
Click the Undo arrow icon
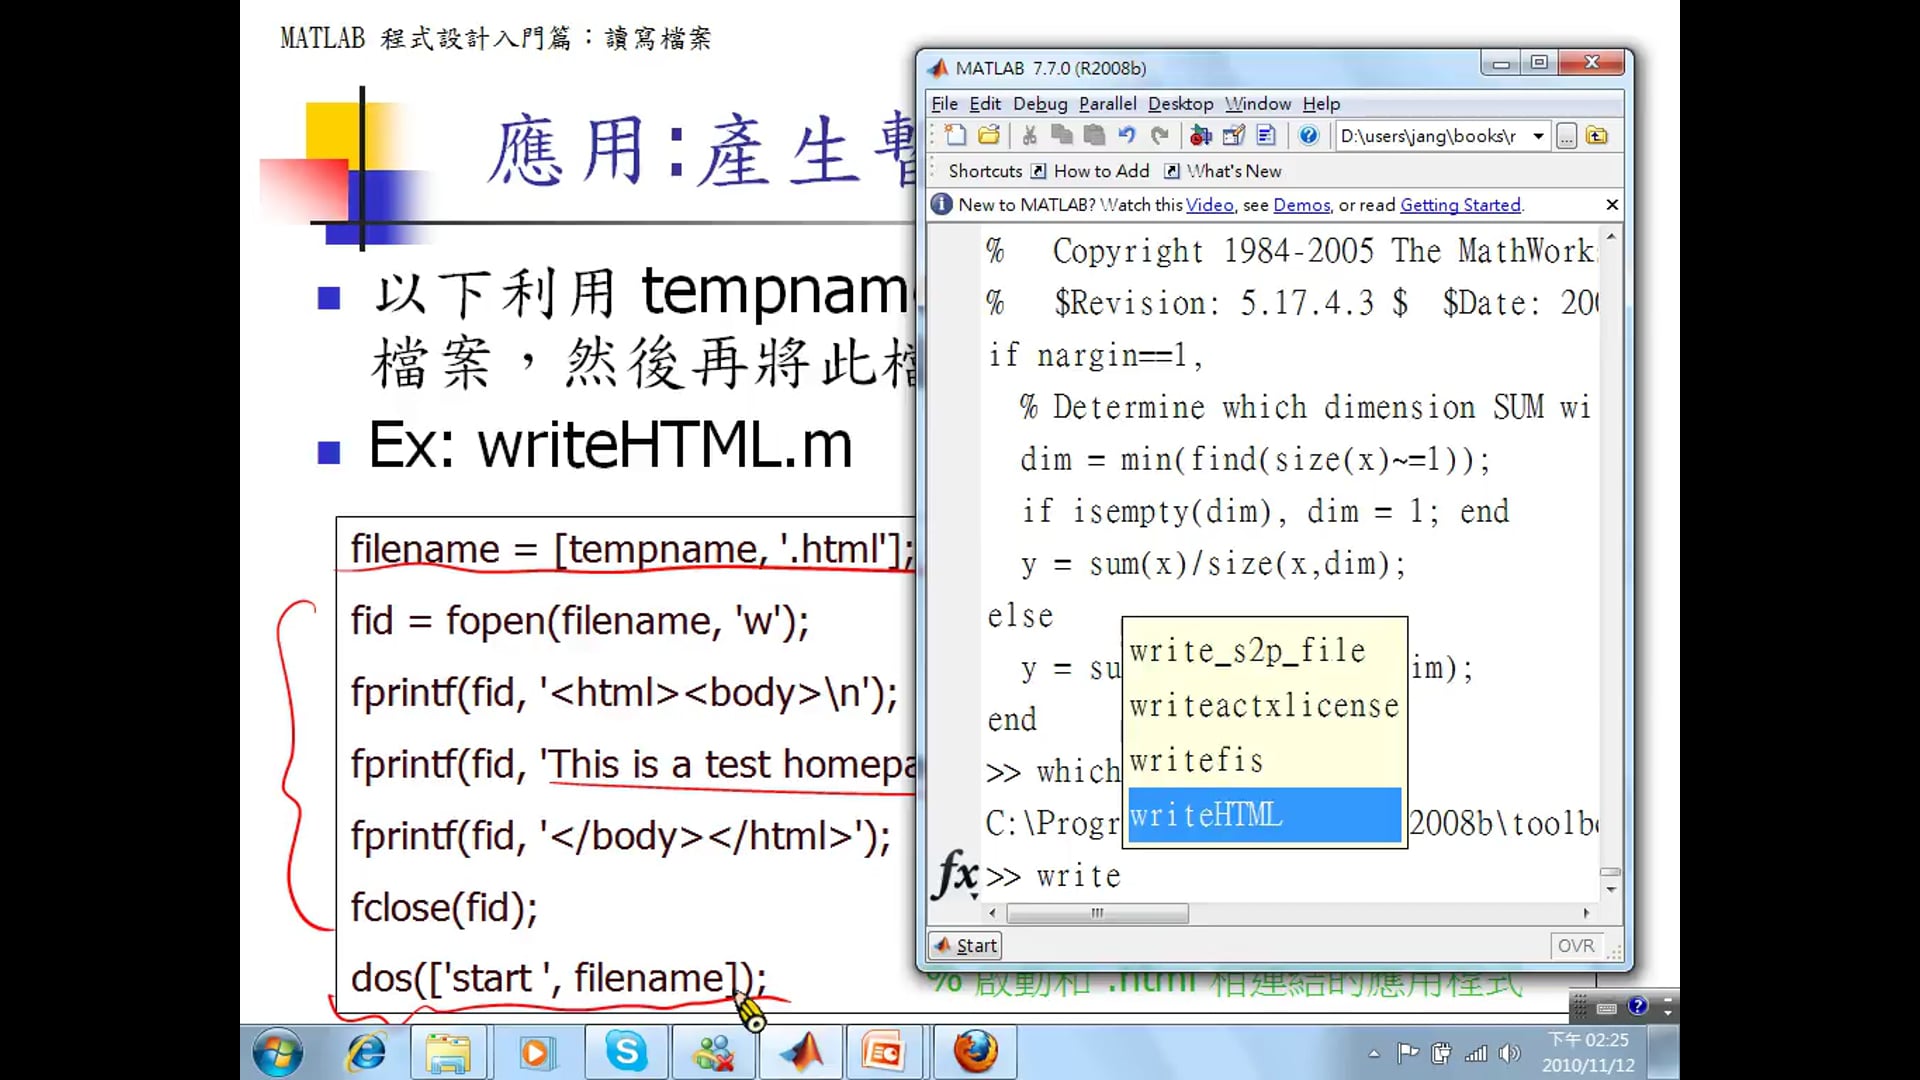point(1127,135)
